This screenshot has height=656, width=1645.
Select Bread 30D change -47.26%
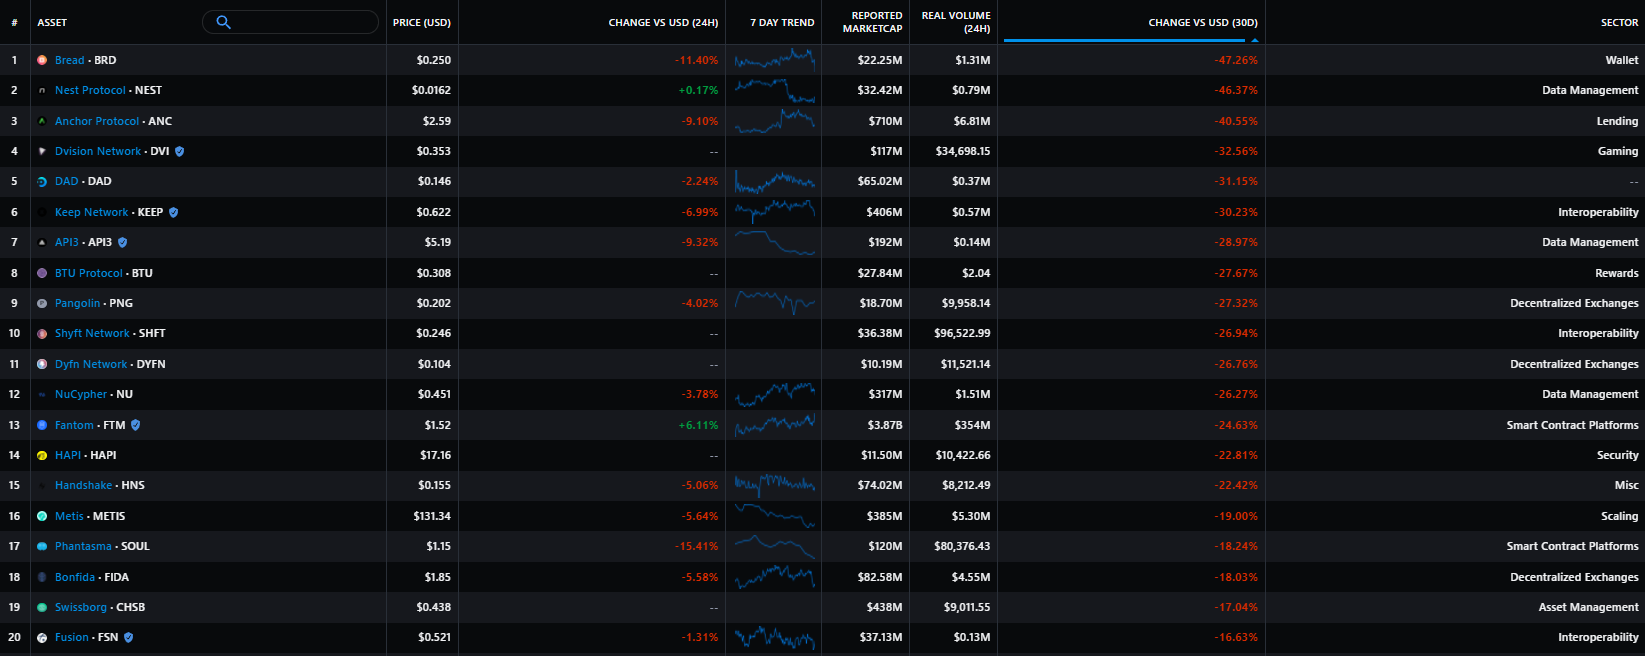(x=1236, y=60)
